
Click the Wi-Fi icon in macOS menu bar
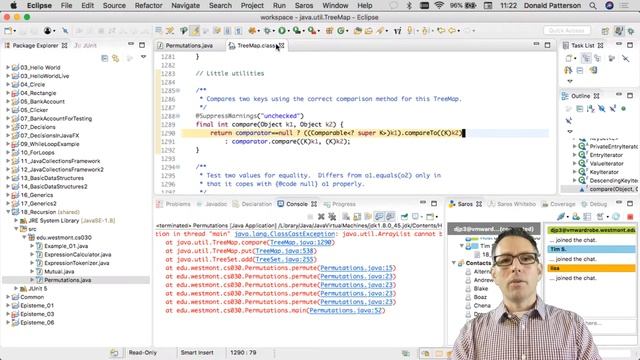439,6
